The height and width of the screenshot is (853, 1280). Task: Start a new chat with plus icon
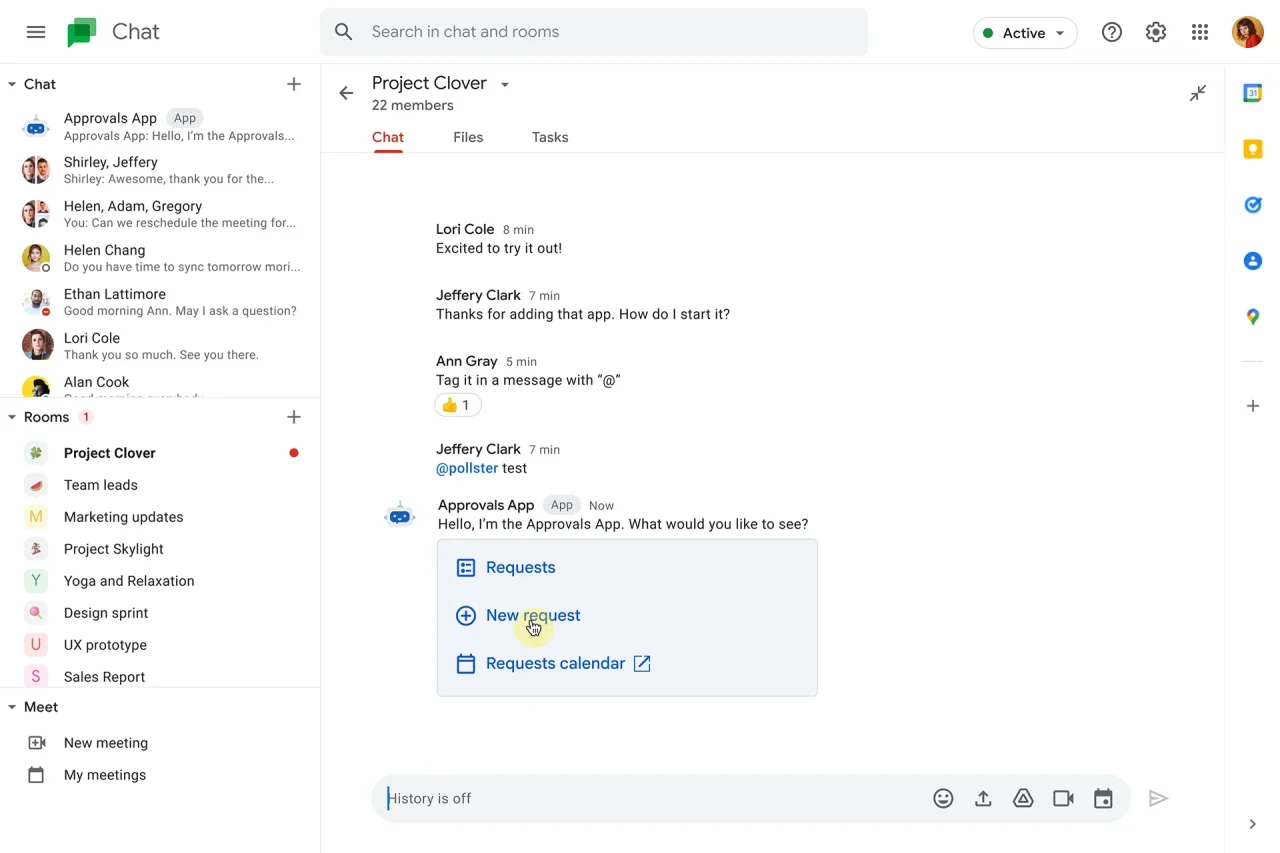tap(294, 84)
